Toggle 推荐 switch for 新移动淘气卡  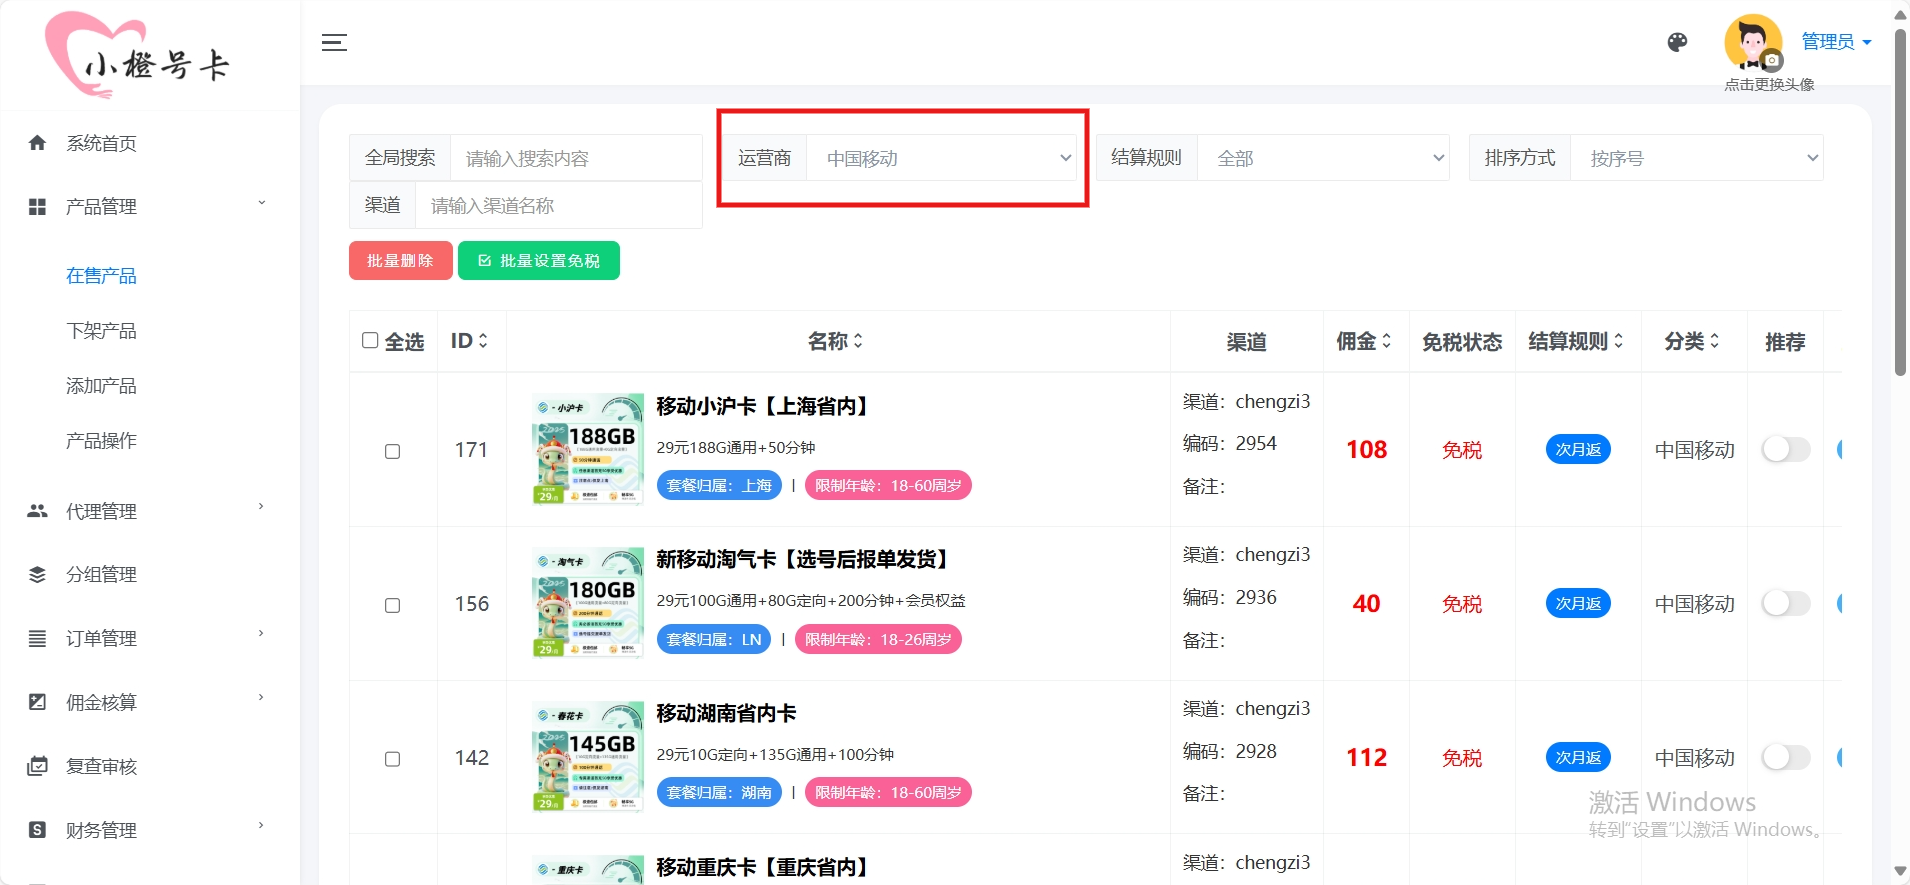[x=1786, y=604]
